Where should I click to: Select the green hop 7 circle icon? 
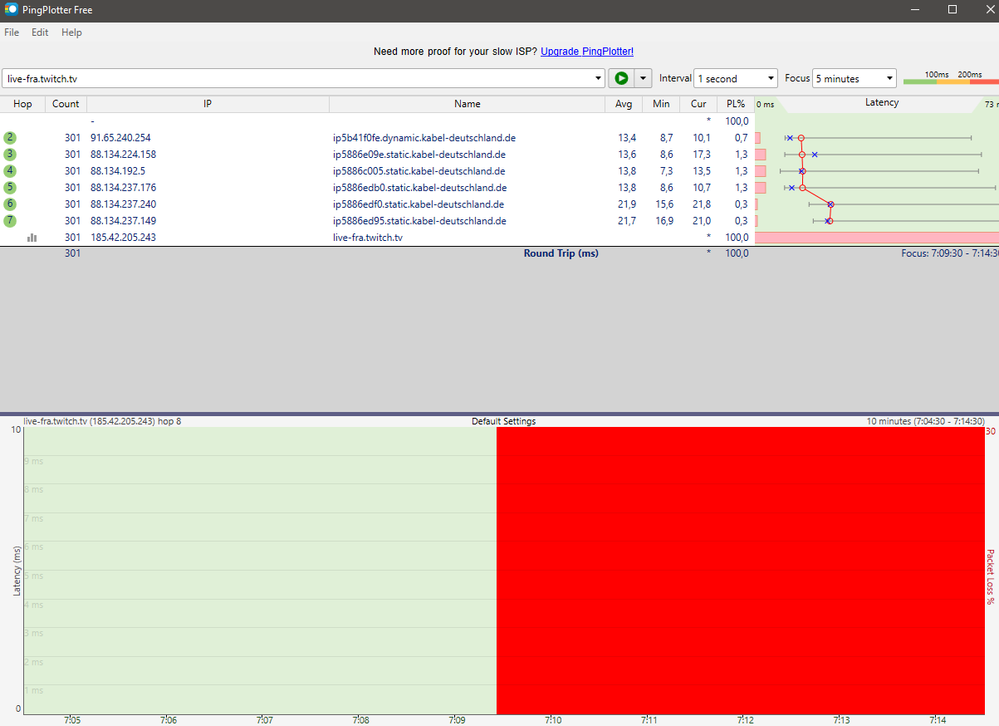[10, 220]
